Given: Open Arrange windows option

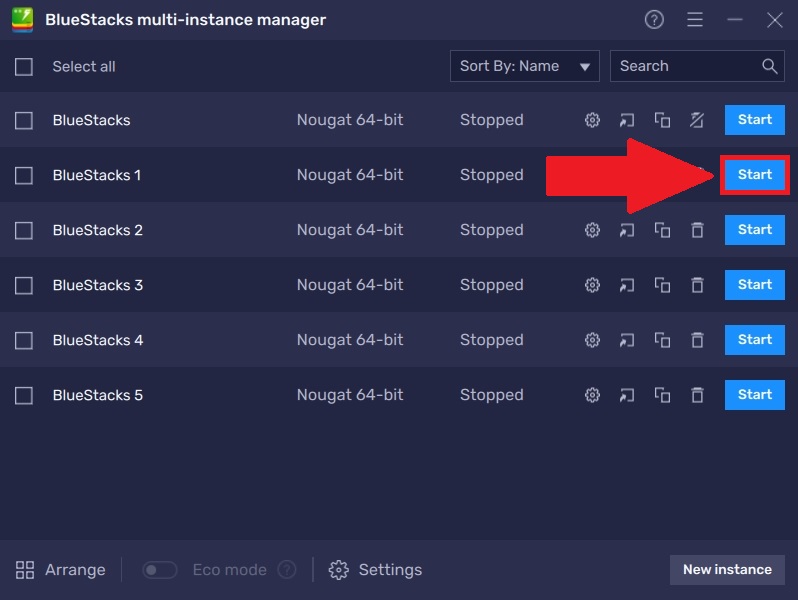Looking at the screenshot, I should pos(61,569).
